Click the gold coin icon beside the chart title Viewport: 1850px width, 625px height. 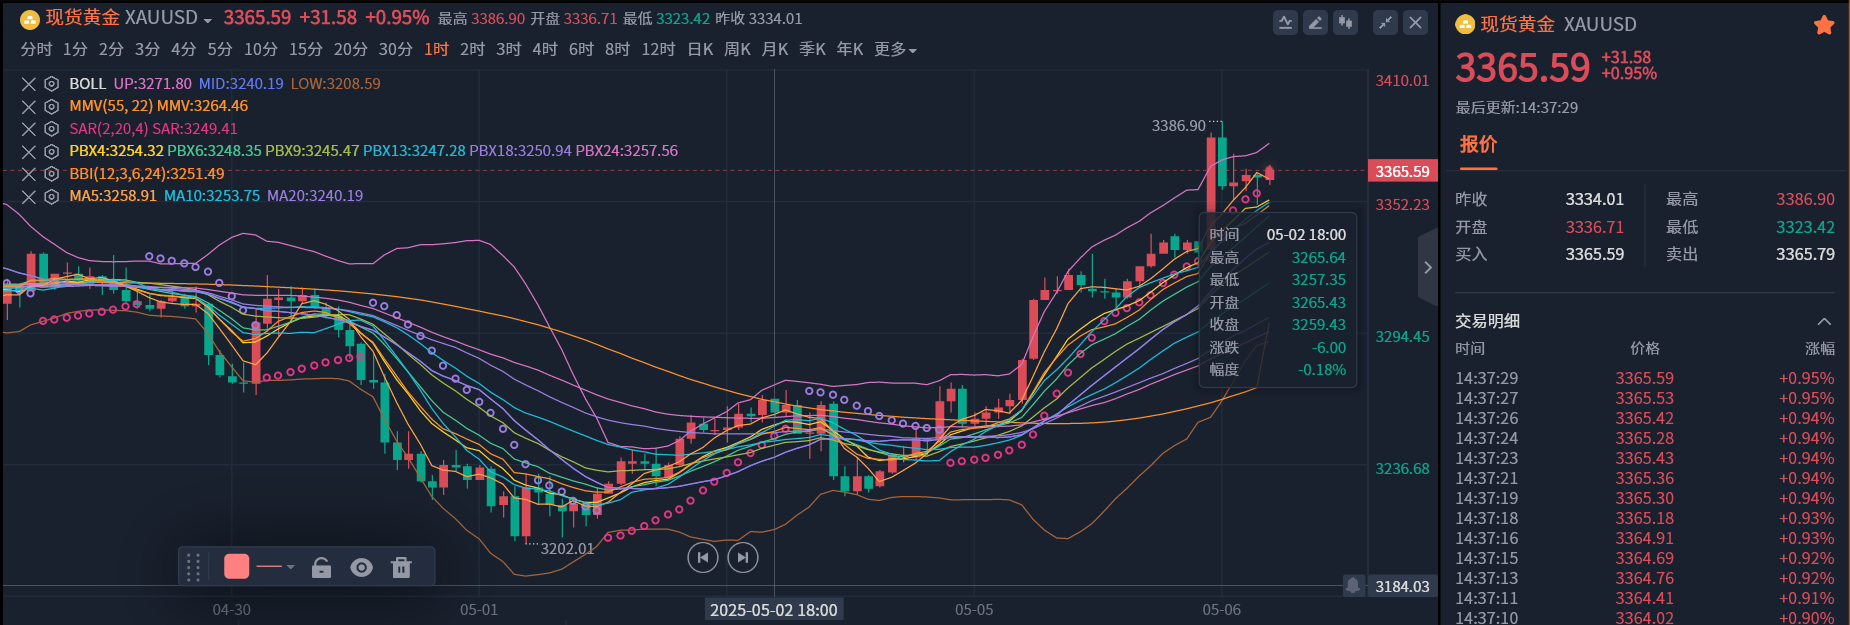point(30,19)
